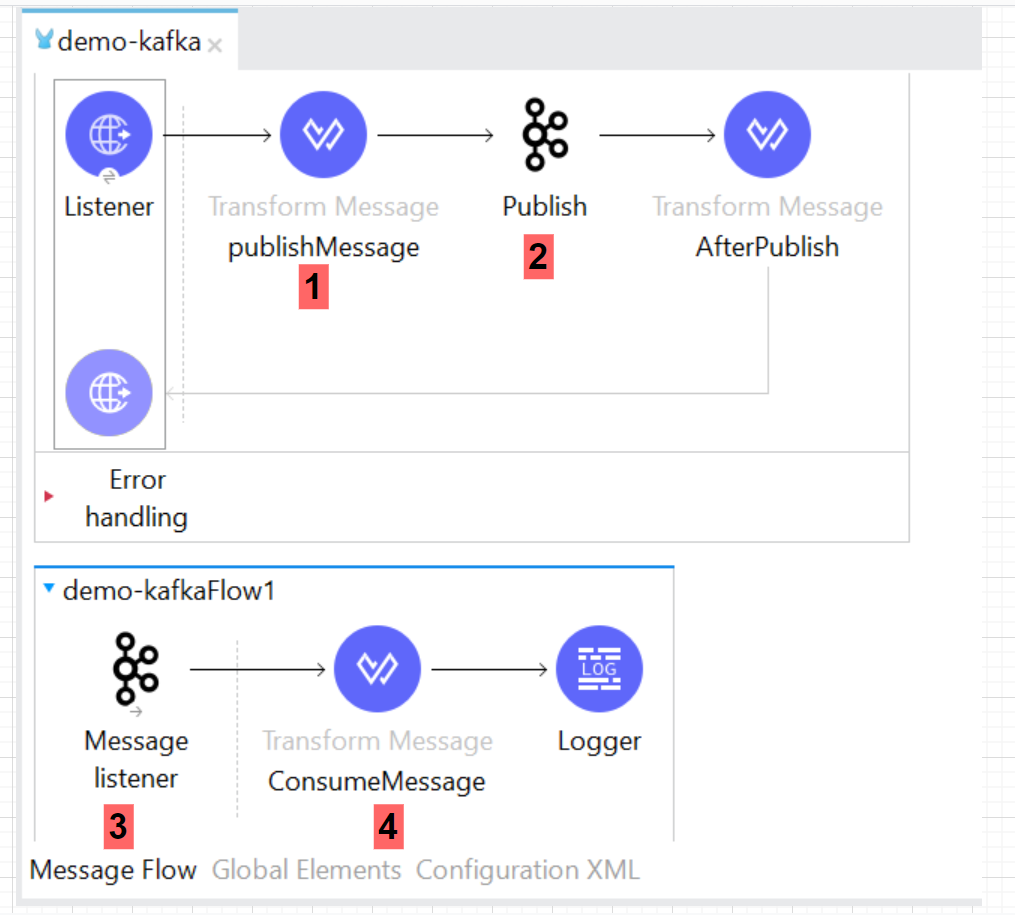
Task: Select the publishMessage Transform Message icon
Action: (x=323, y=133)
